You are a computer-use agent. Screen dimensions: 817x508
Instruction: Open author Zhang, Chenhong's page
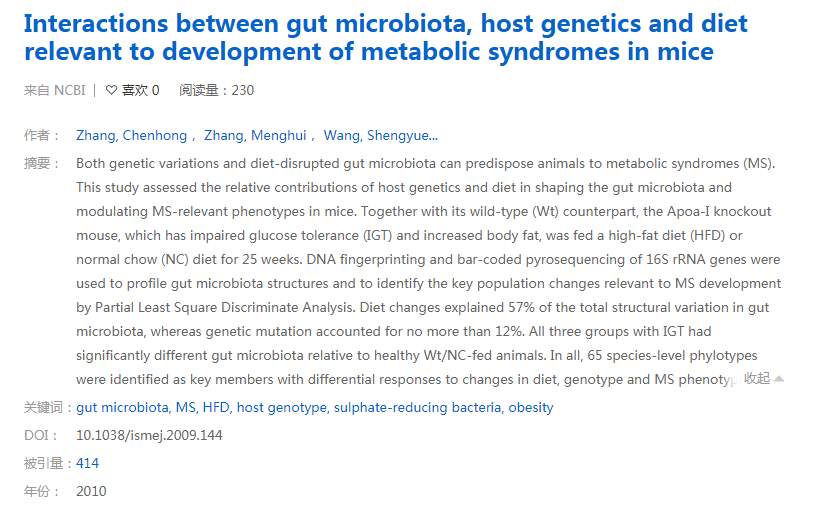131,136
